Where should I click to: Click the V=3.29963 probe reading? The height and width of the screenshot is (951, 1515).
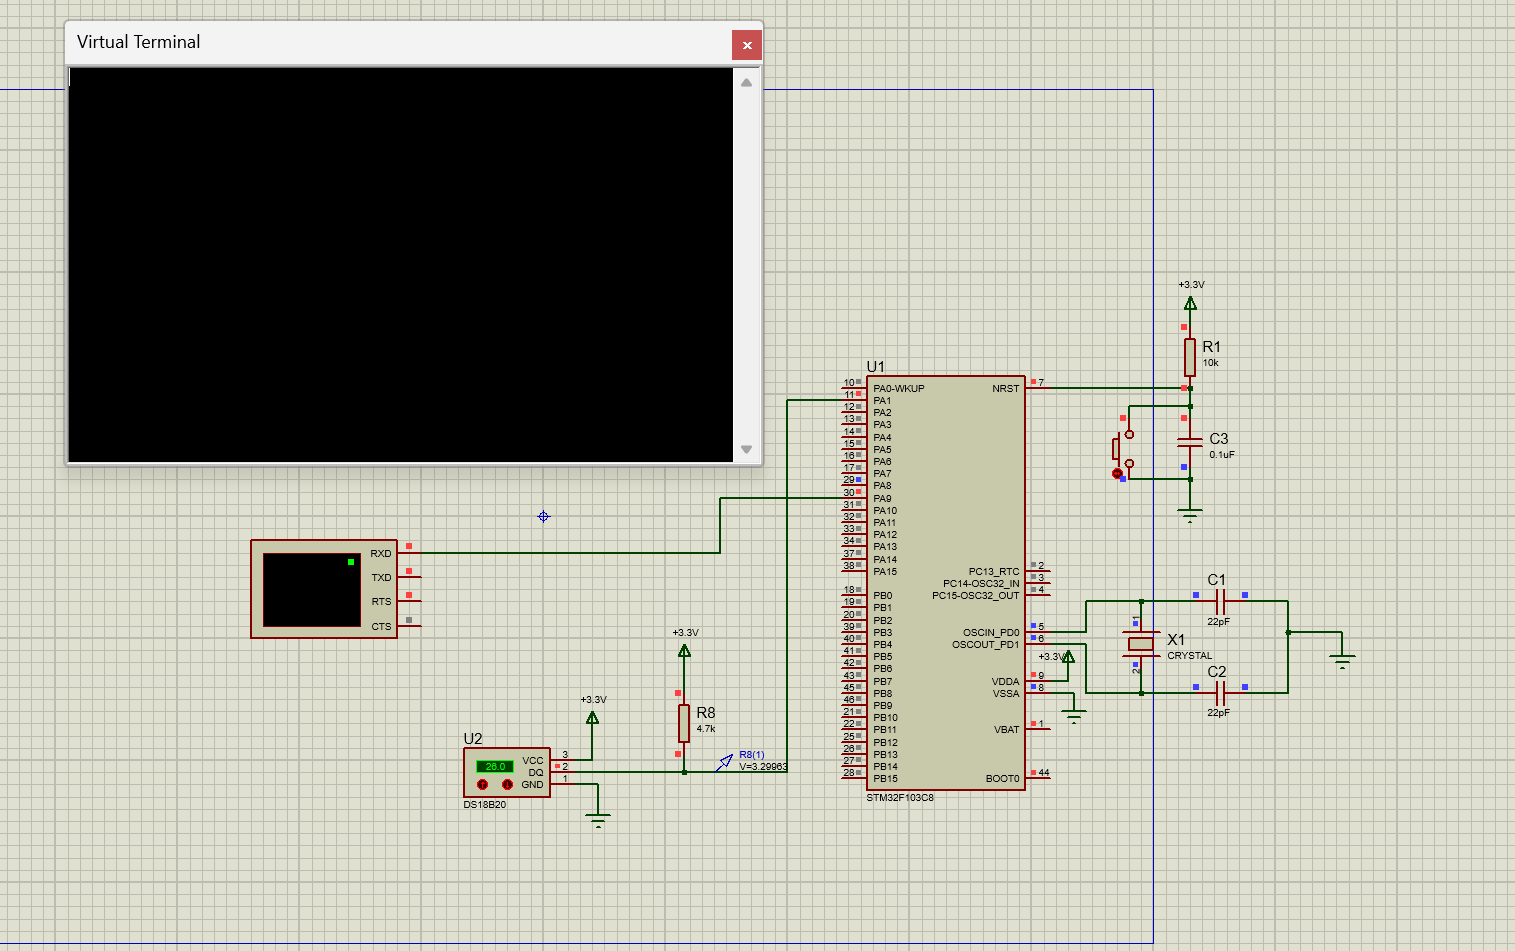763,767
